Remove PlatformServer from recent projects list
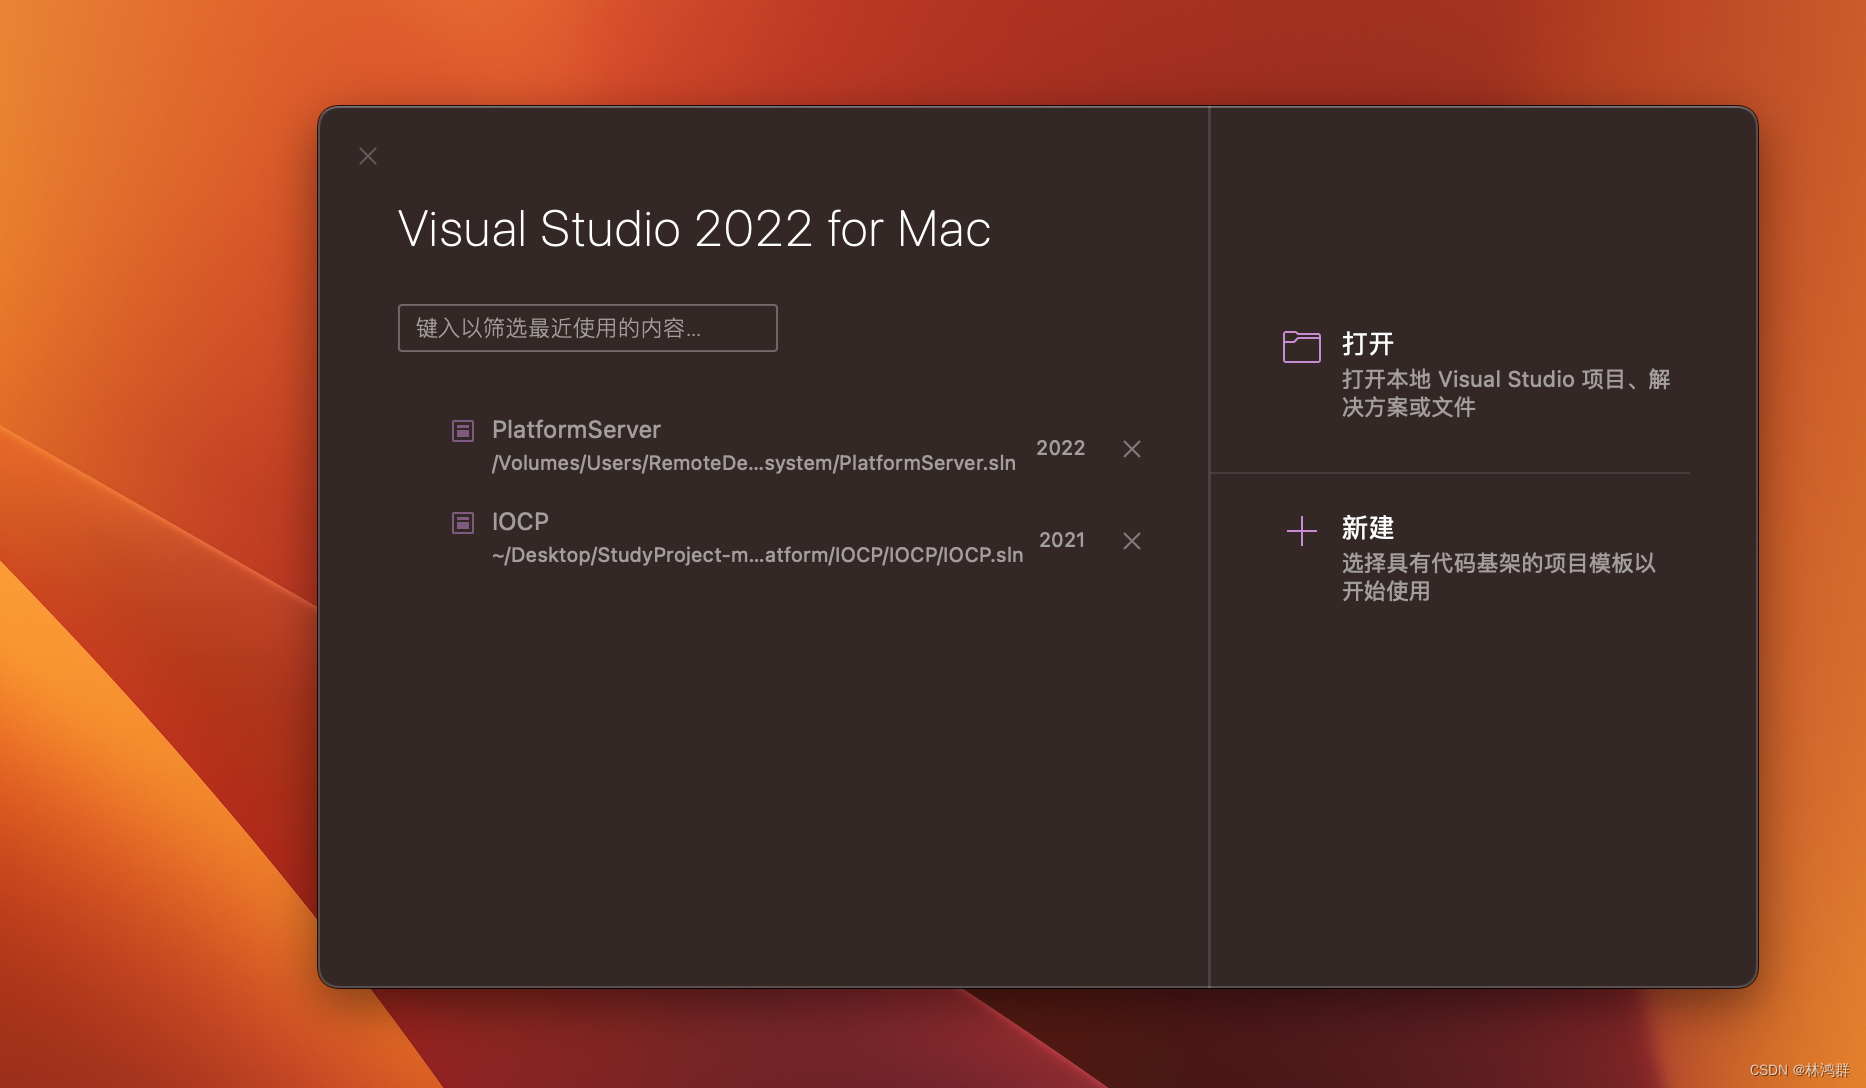Screen dimensions: 1866x1088 tap(1131, 449)
